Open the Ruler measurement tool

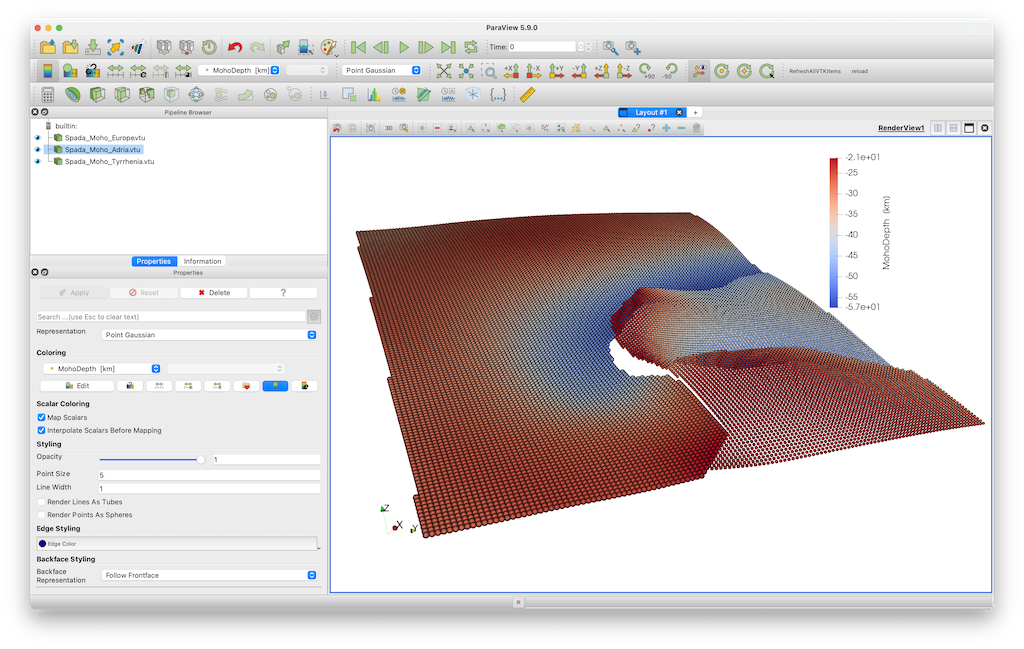pyautogui.click(x=528, y=95)
